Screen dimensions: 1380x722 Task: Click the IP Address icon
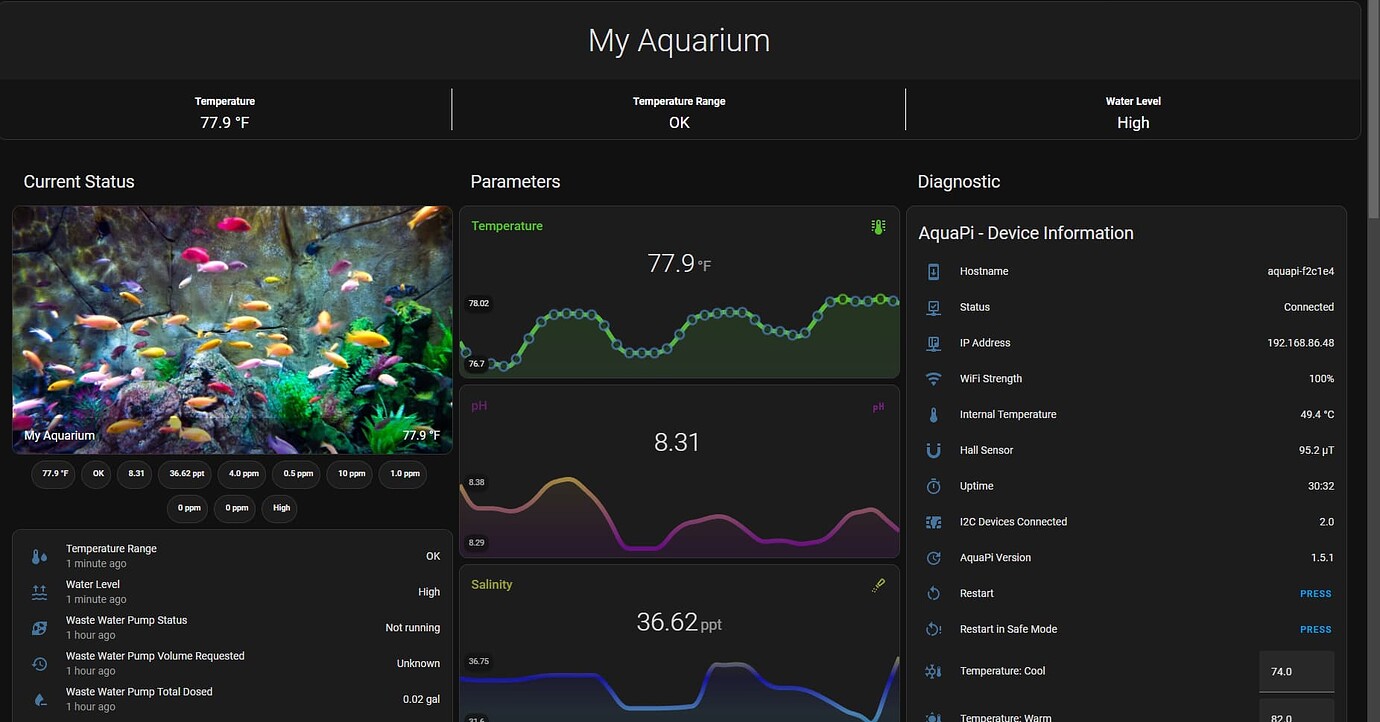click(x=933, y=342)
